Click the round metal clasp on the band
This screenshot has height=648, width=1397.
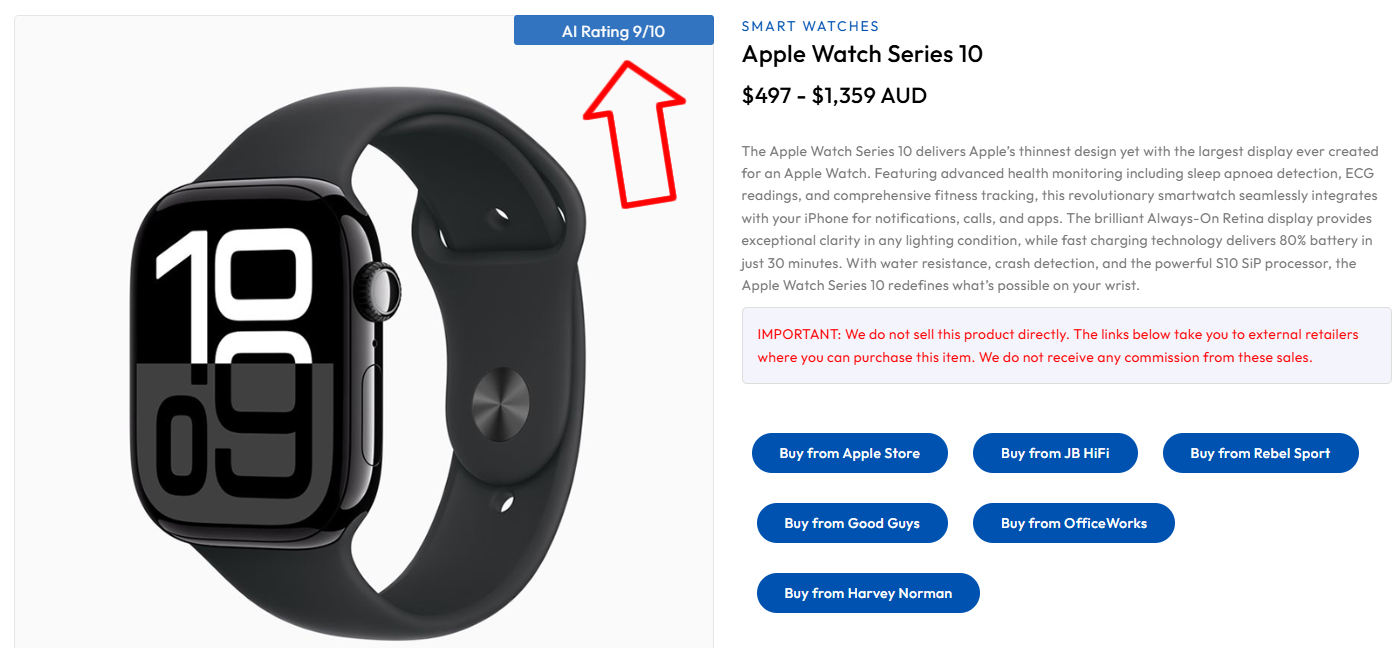pyautogui.click(x=498, y=403)
